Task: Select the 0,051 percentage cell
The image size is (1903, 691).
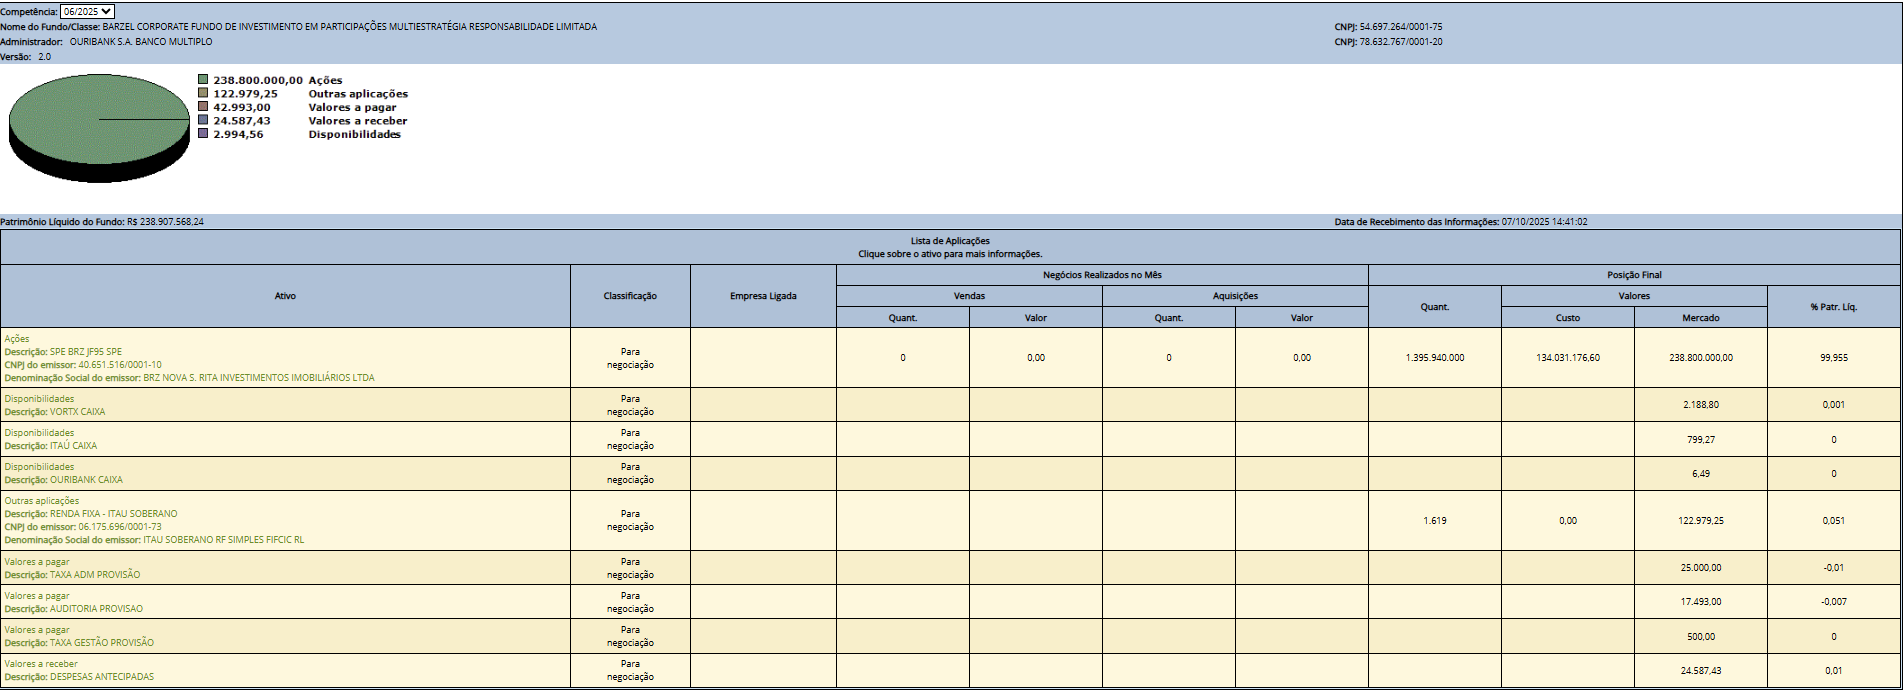Action: point(1834,520)
